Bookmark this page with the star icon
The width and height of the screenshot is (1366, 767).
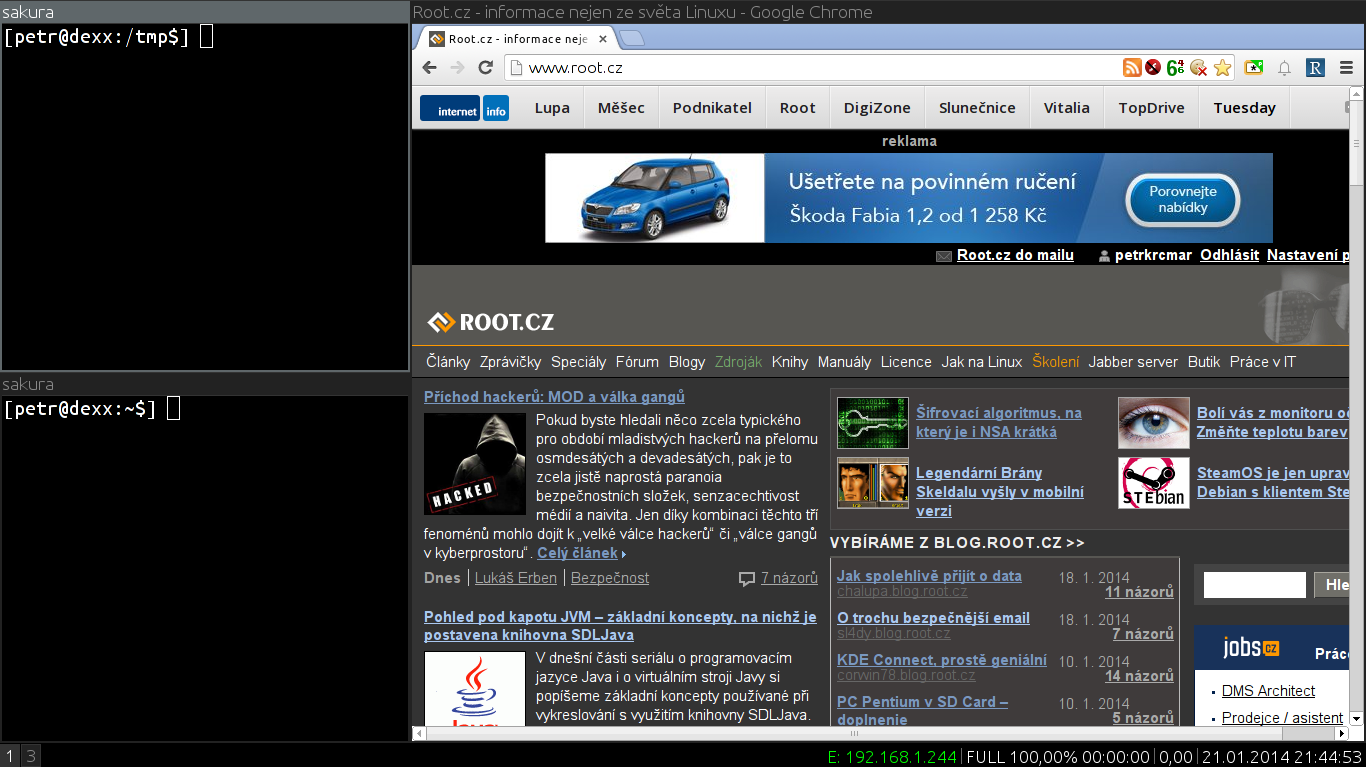point(1223,68)
